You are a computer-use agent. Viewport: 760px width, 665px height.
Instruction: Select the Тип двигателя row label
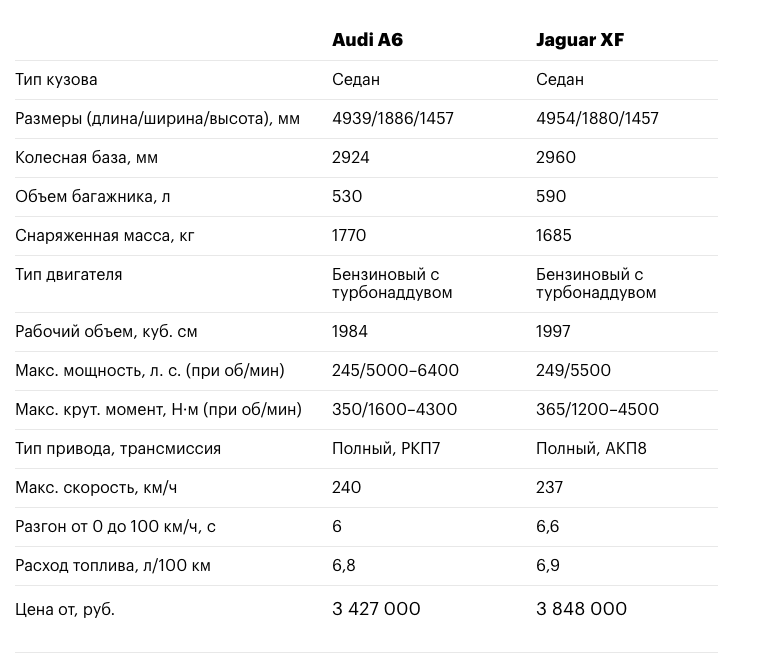pyautogui.click(x=69, y=275)
